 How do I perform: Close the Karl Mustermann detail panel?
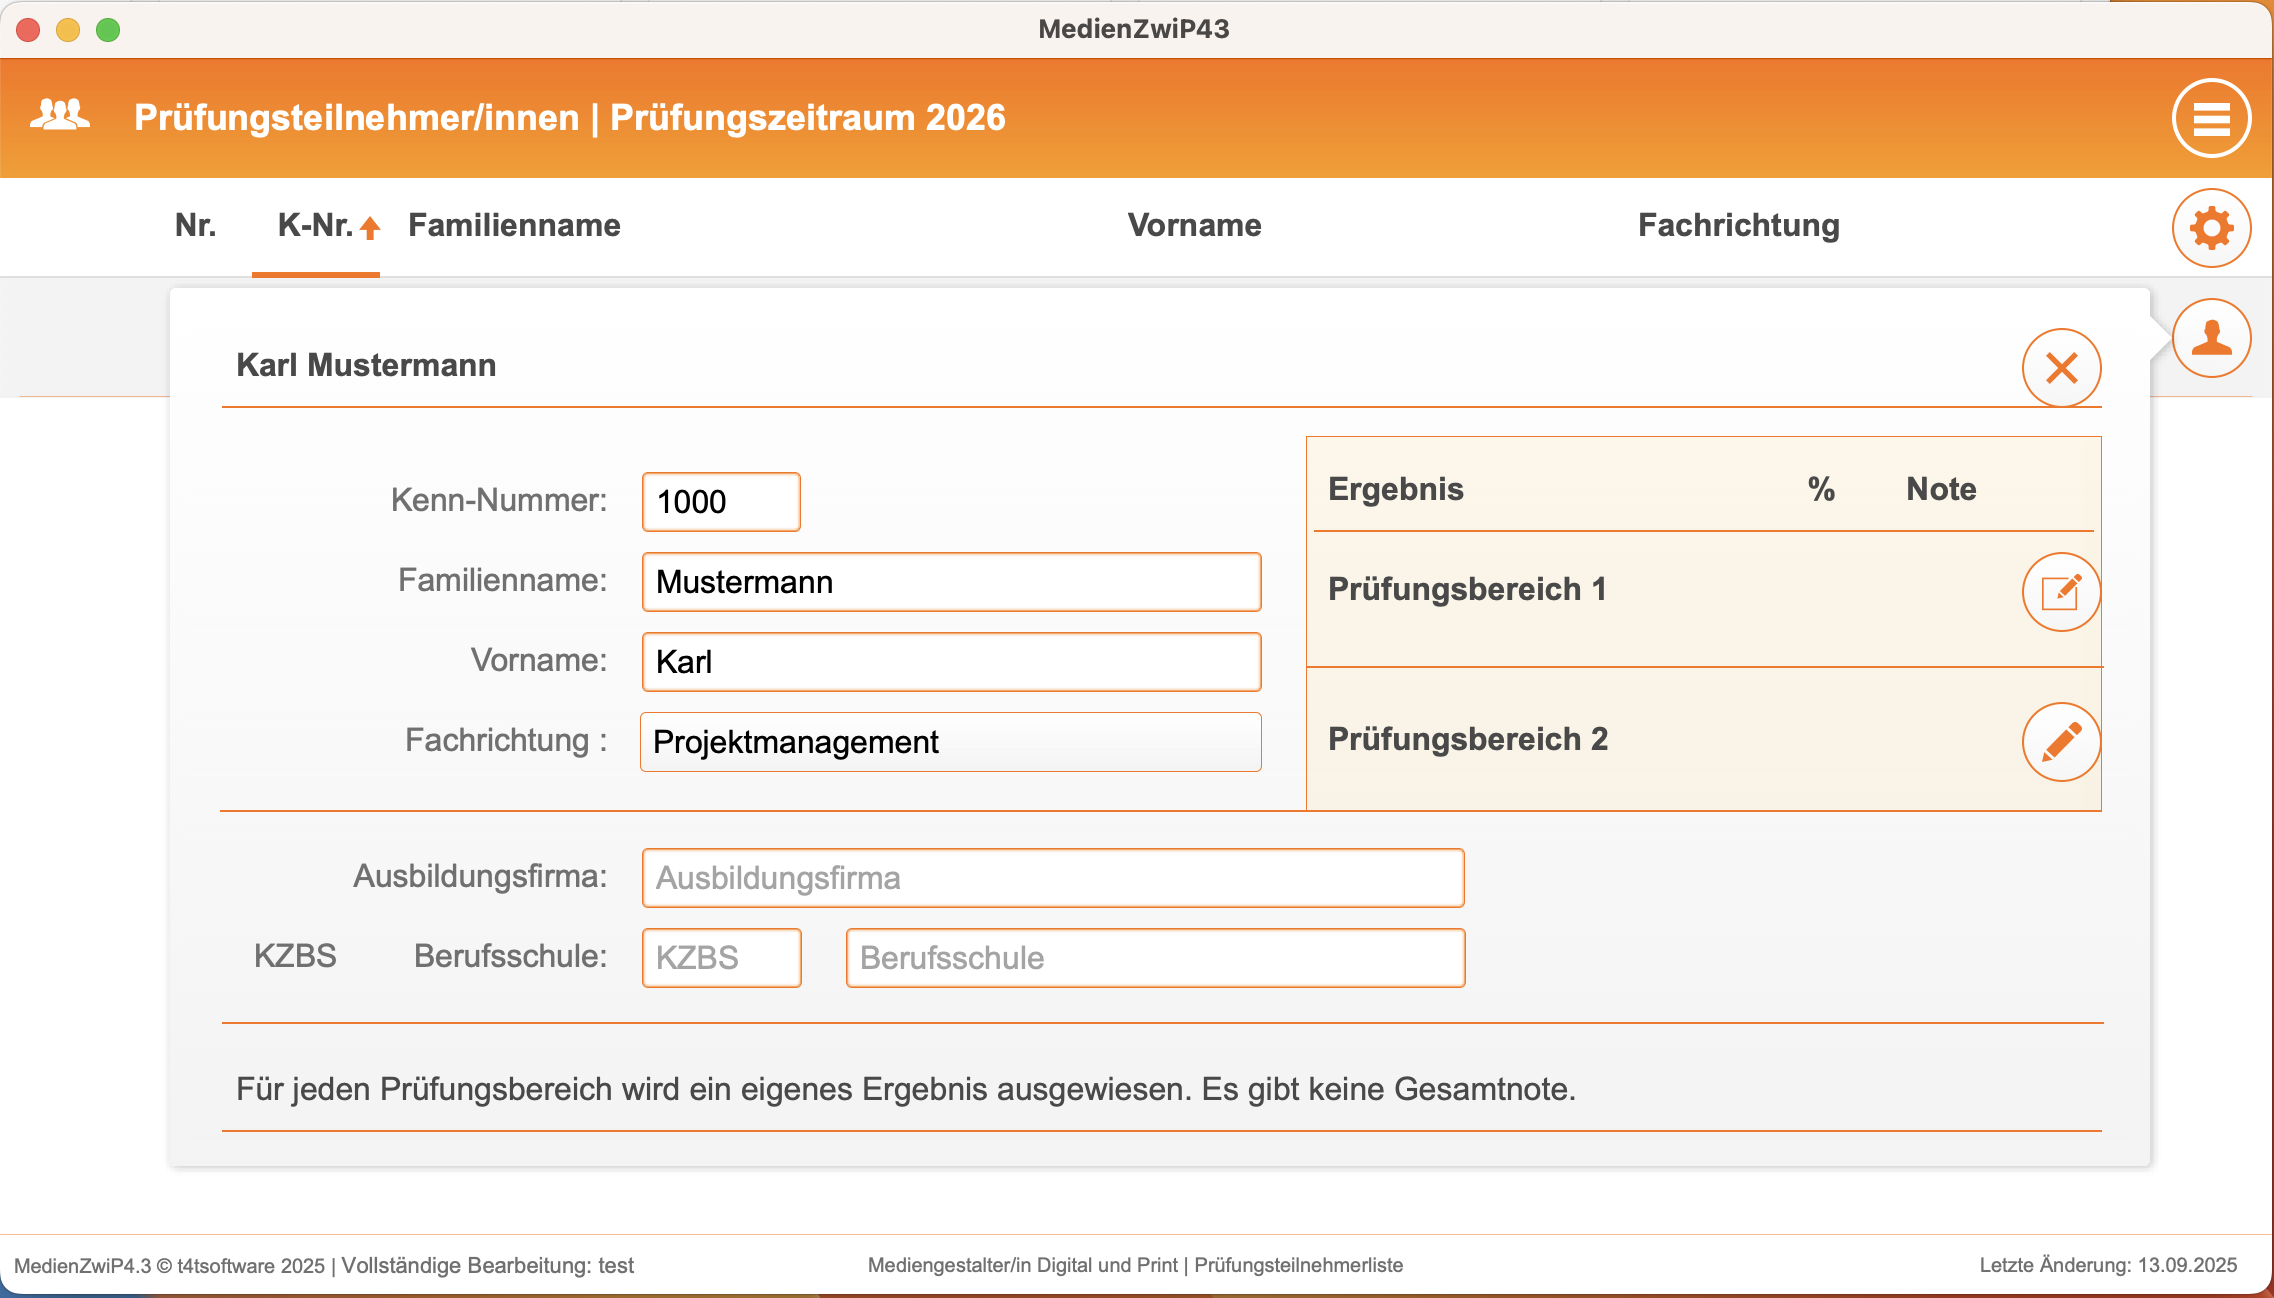pos(2061,368)
